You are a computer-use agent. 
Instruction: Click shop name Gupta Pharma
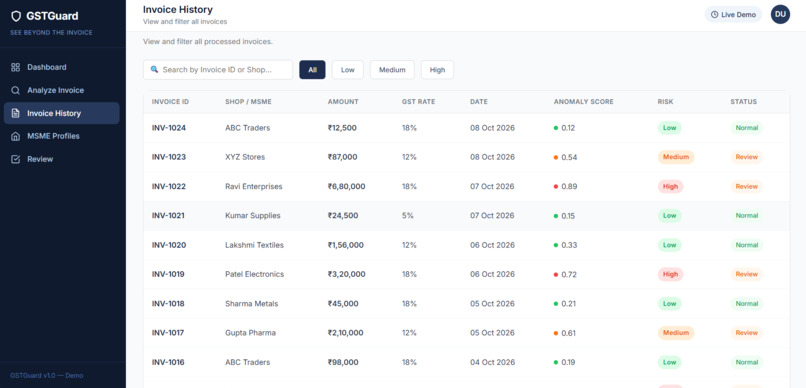coord(250,333)
